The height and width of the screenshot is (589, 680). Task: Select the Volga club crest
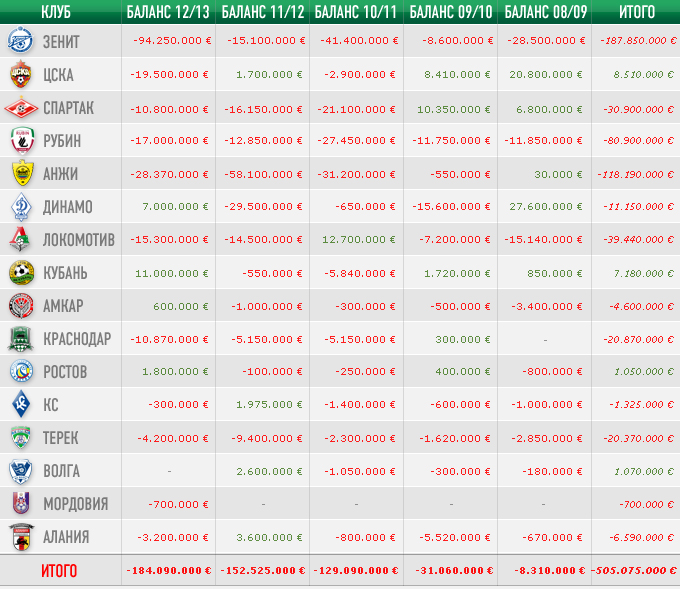click(20, 471)
